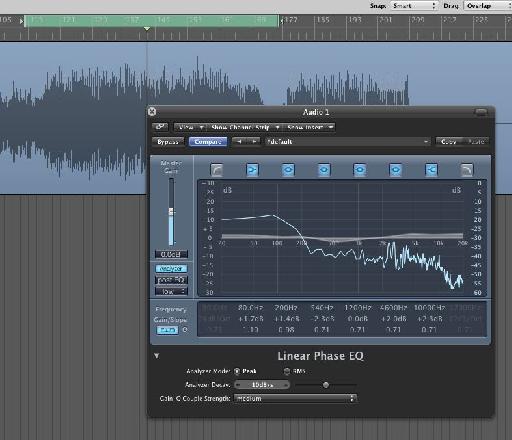Collapse the extended parameters triangle
Image resolution: width=512 pixels, height=440 pixels.
157,356
